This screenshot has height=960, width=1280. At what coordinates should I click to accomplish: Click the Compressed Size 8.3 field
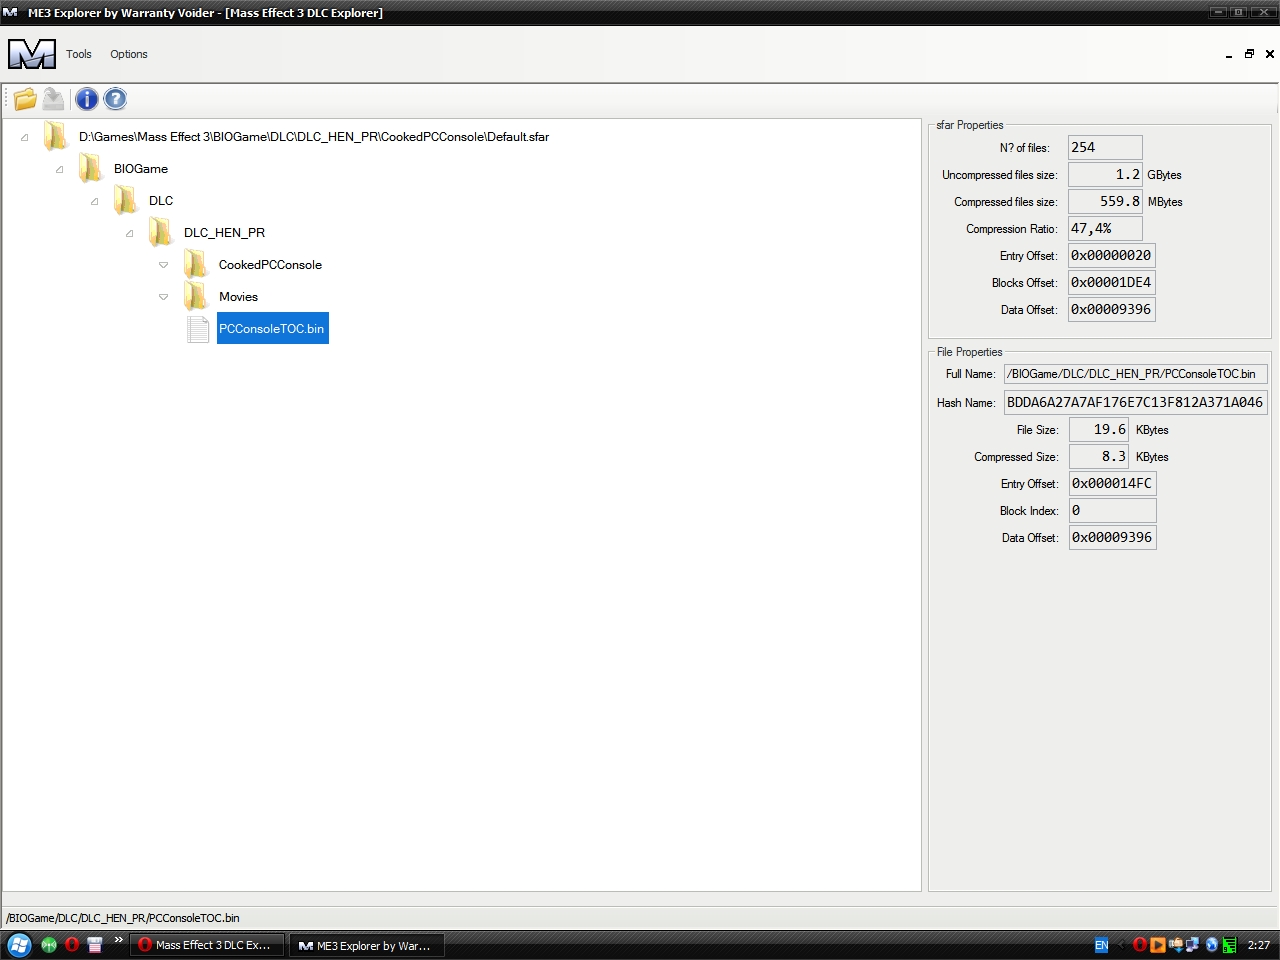[x=1100, y=457]
